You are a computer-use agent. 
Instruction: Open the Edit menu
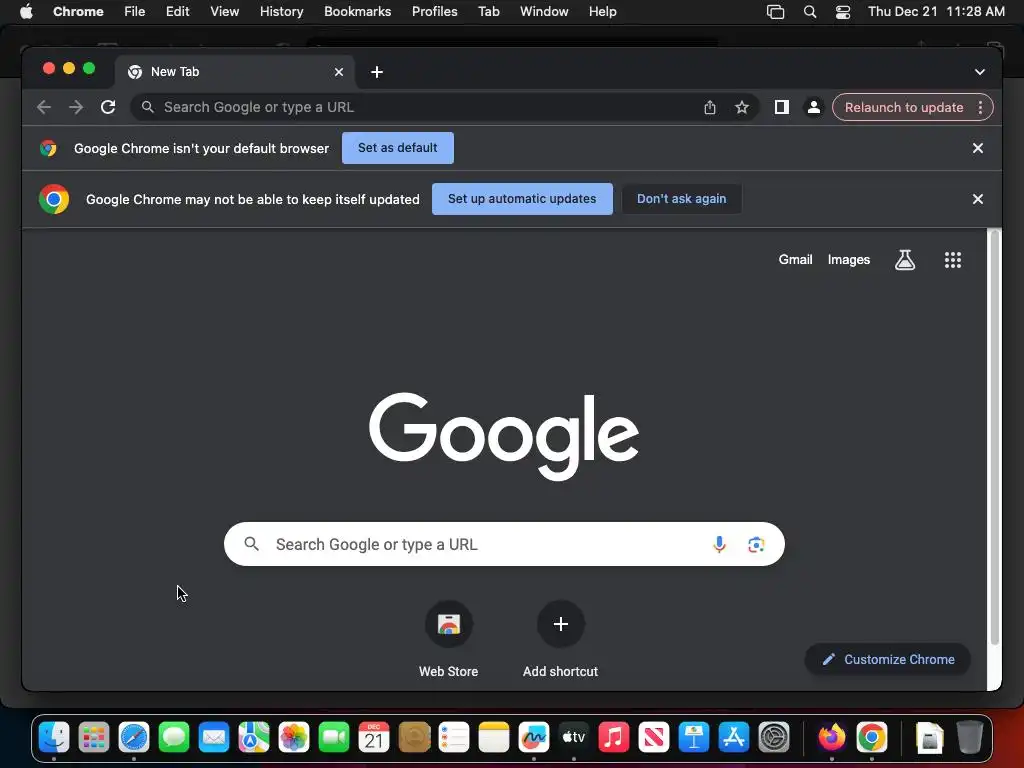coord(178,12)
